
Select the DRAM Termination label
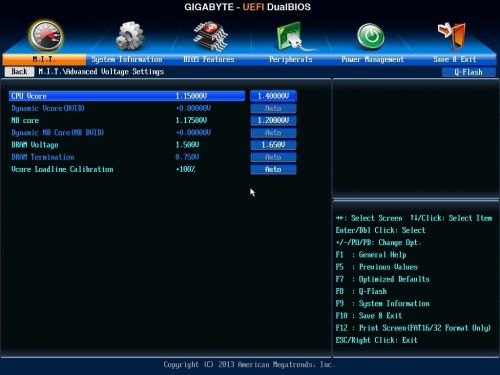click(x=43, y=157)
